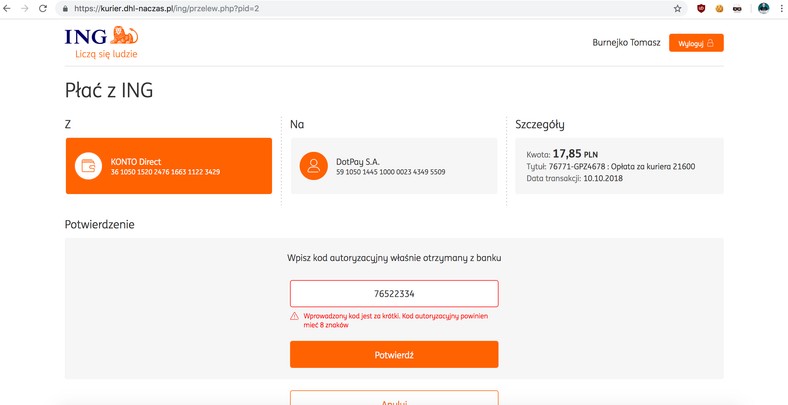Click the browser back arrow
Screen dimensions: 788x405
coord(9,8)
